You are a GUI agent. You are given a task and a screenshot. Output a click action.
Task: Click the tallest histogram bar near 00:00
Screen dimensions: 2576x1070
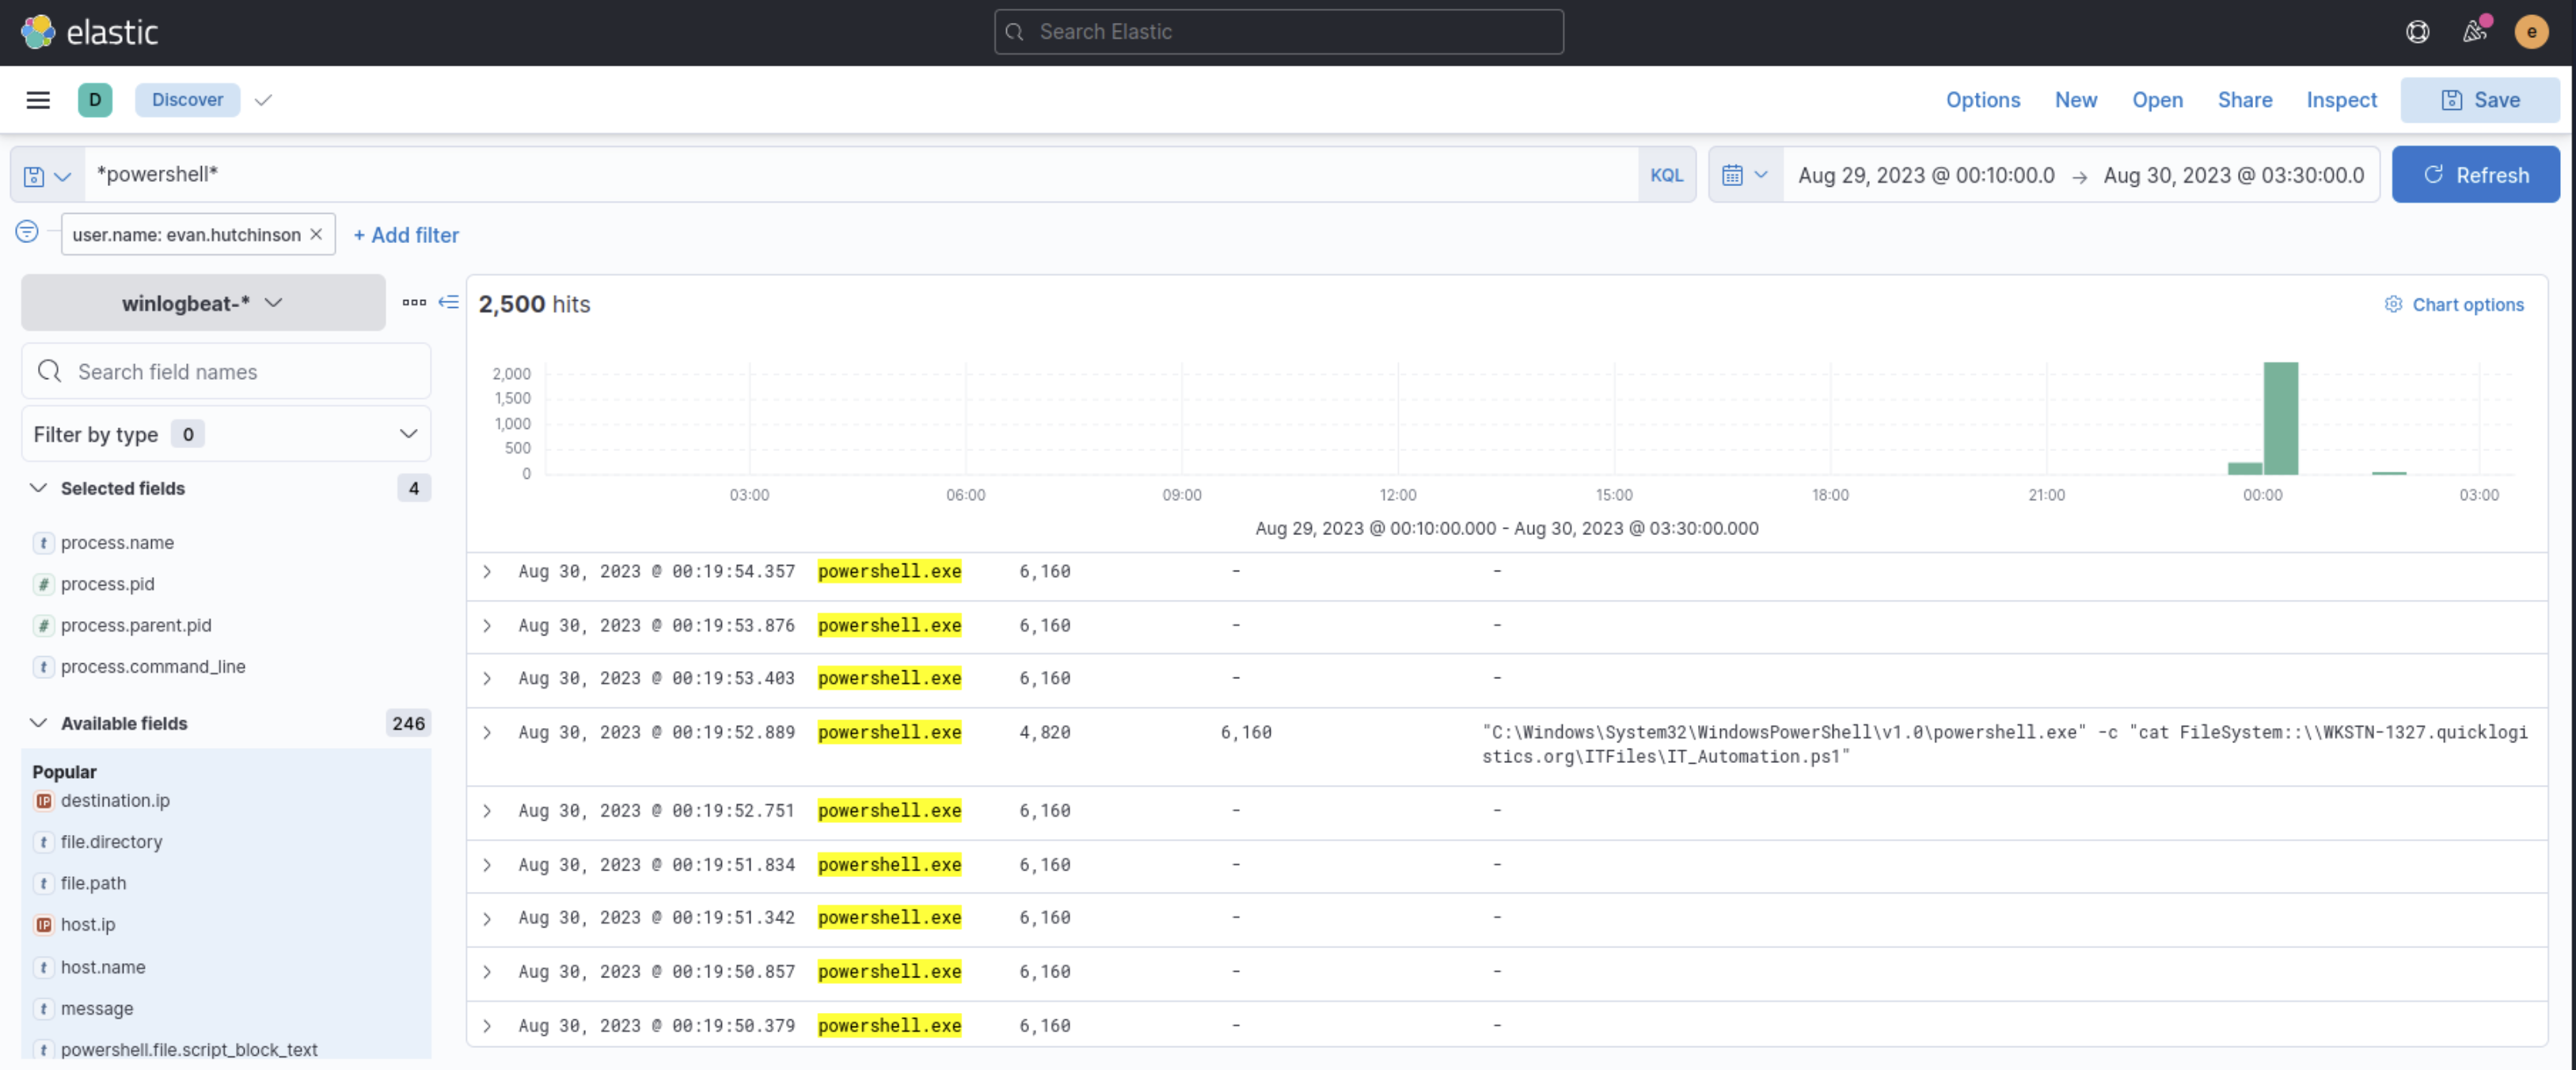[x=2280, y=418]
